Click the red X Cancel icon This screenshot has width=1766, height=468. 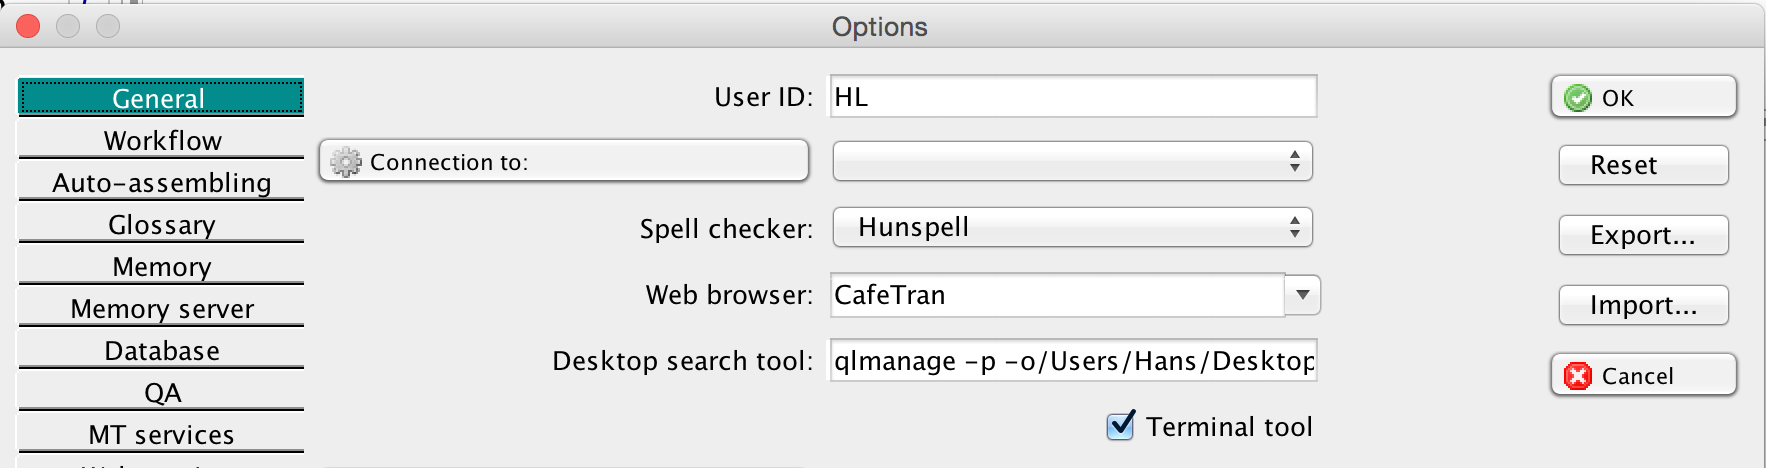pos(1578,376)
